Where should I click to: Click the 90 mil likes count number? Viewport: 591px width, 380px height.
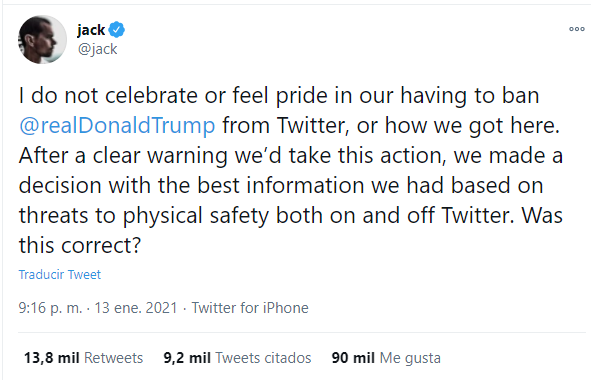tap(353, 357)
